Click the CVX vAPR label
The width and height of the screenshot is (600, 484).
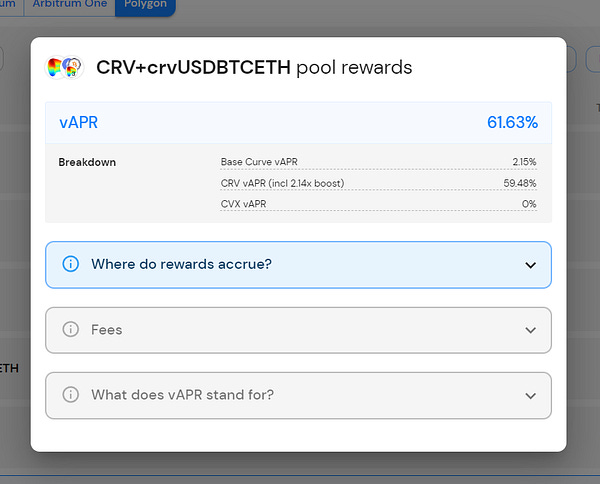(243, 204)
